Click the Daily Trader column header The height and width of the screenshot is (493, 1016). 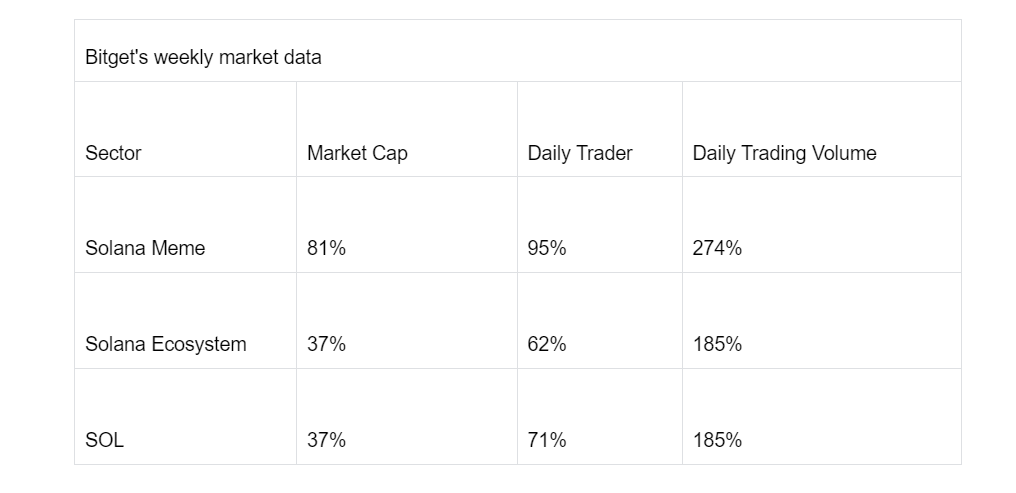click(x=580, y=153)
